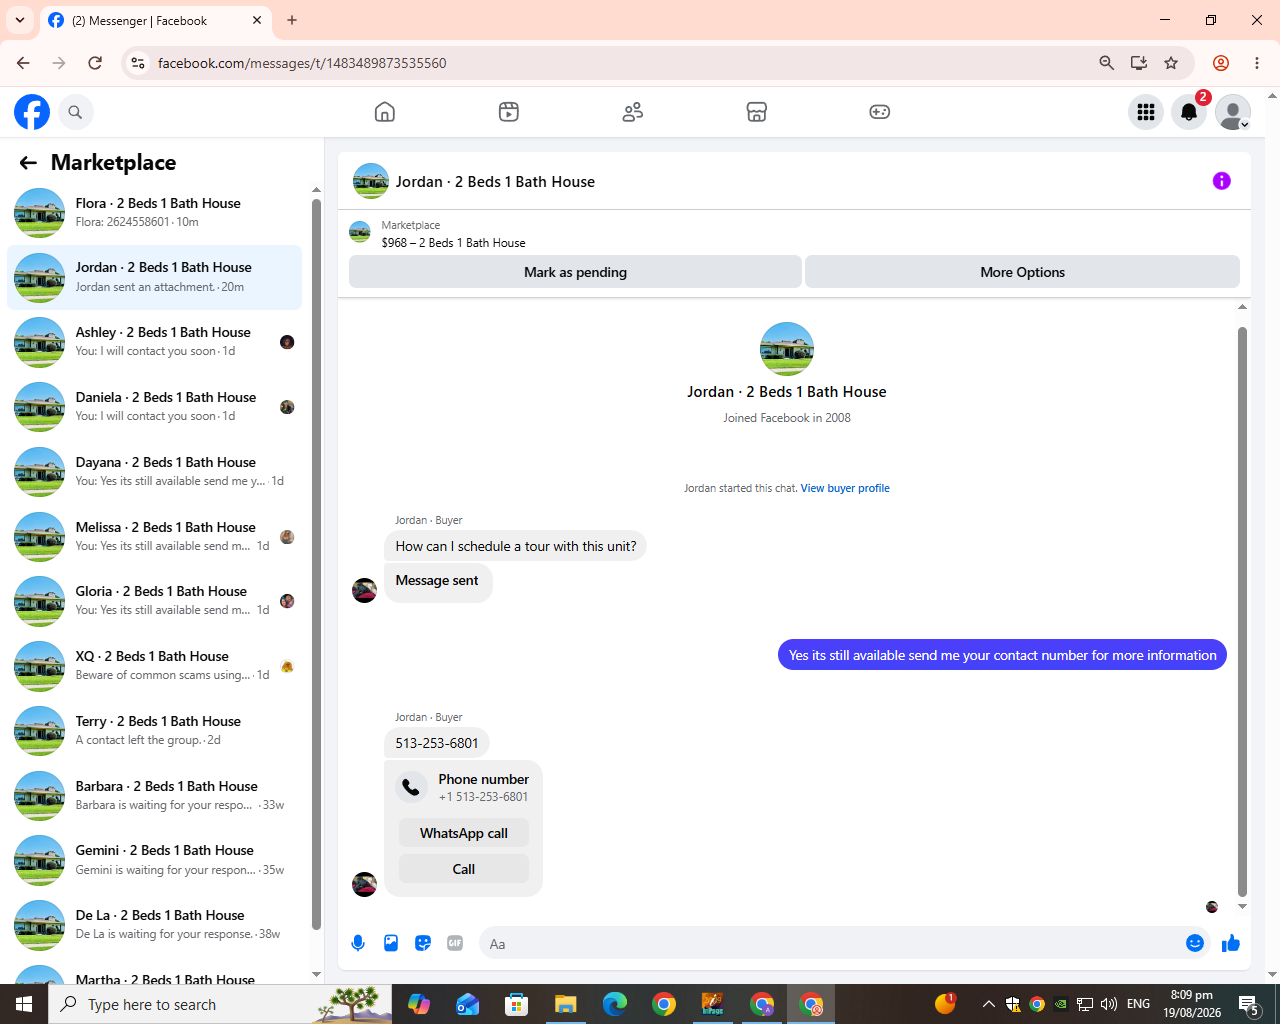Choose a GIF icon
This screenshot has width=1280, height=1024.
tap(455, 943)
